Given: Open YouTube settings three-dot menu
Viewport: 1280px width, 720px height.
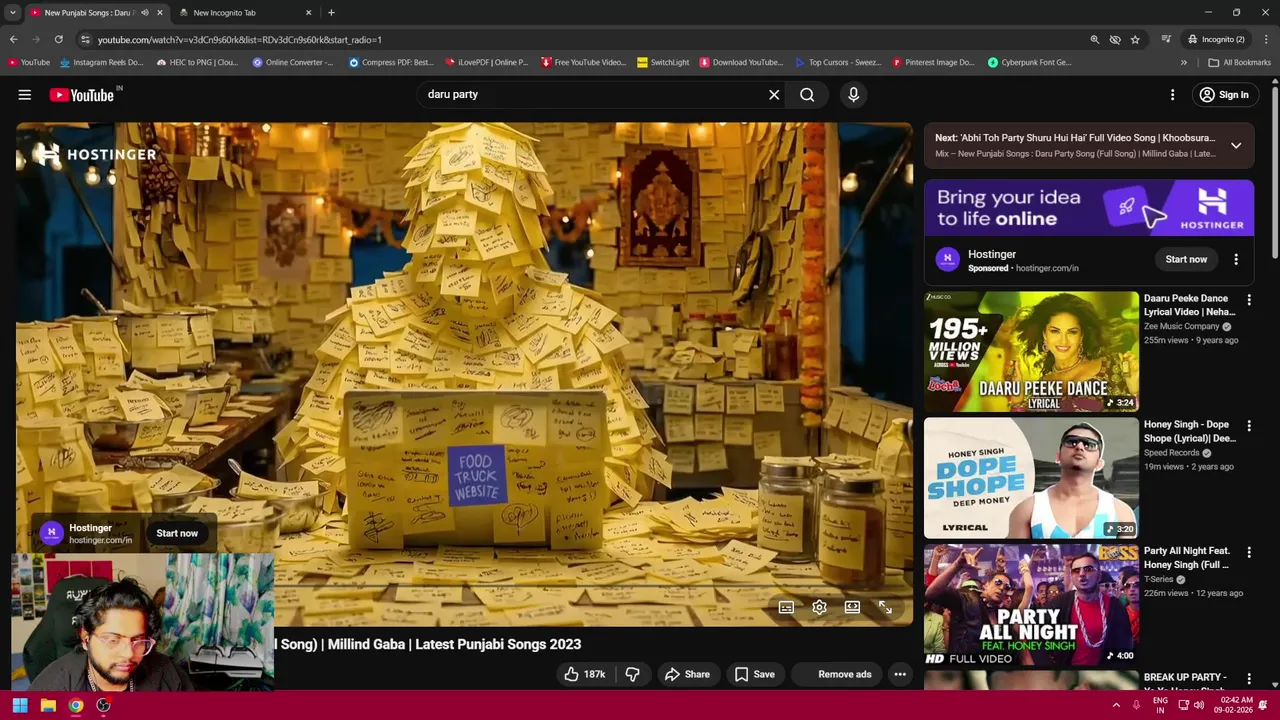Looking at the screenshot, I should [1173, 95].
